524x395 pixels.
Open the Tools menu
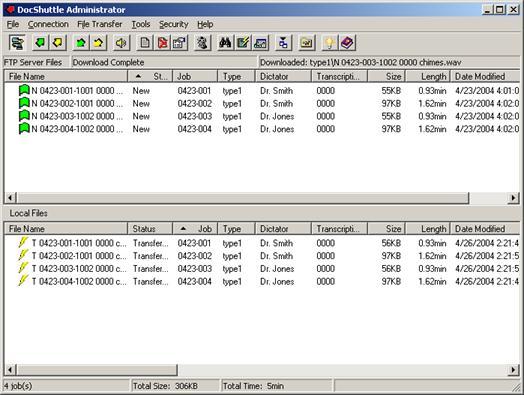[141, 24]
